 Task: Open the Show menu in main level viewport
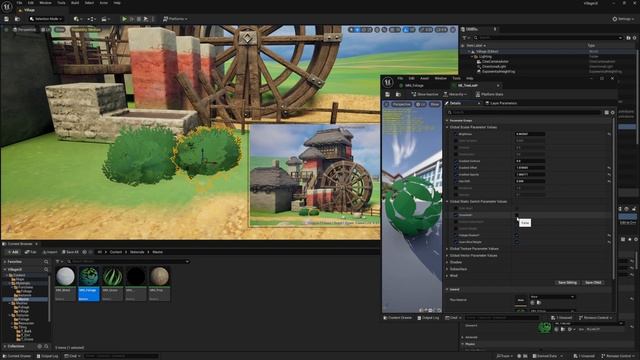pyautogui.click(x=60, y=29)
